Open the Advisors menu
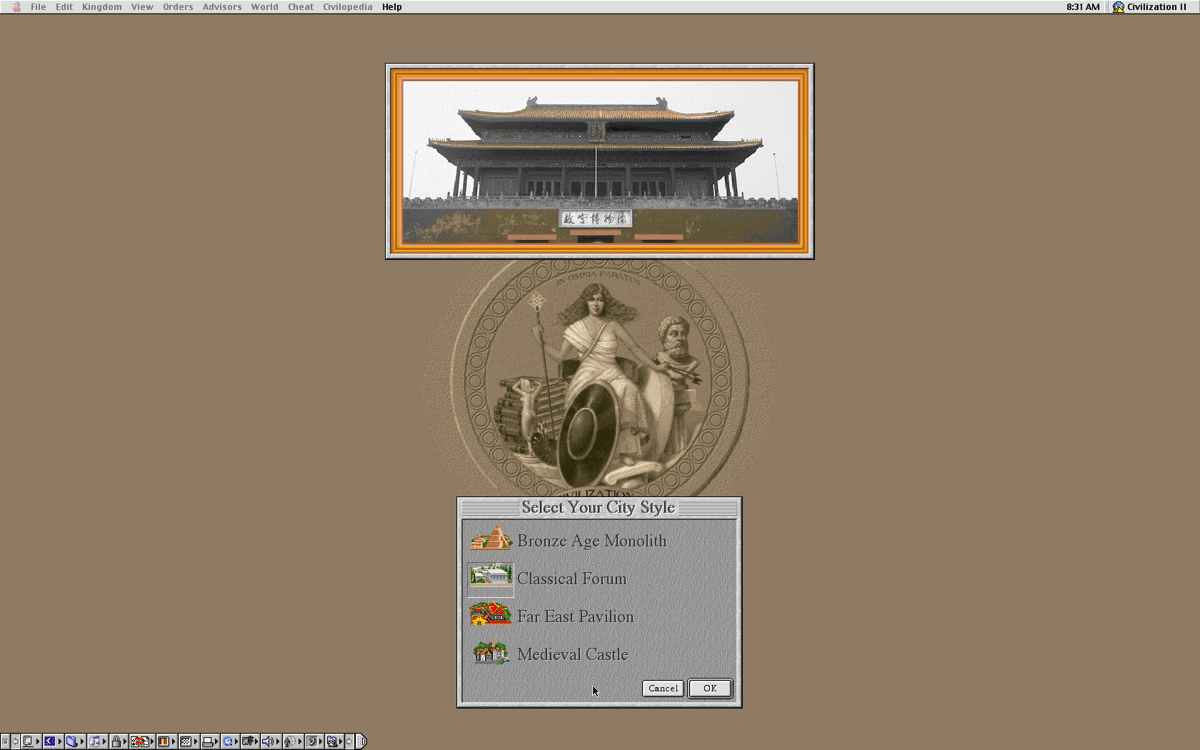The width and height of the screenshot is (1200, 750). coord(222,7)
